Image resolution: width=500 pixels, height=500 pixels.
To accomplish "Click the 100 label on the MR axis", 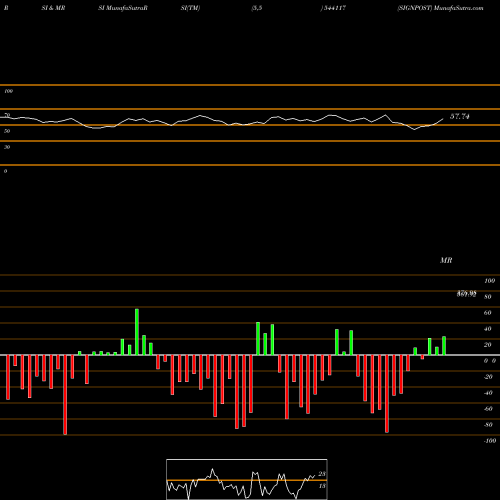I will pos(489,281).
